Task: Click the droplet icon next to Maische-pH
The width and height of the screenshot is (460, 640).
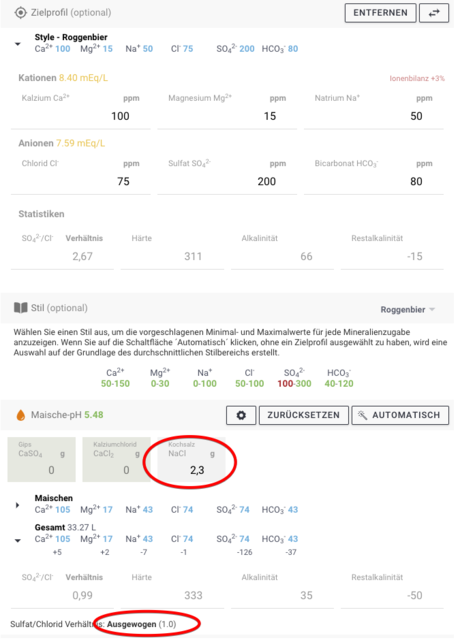Action: click(20, 415)
